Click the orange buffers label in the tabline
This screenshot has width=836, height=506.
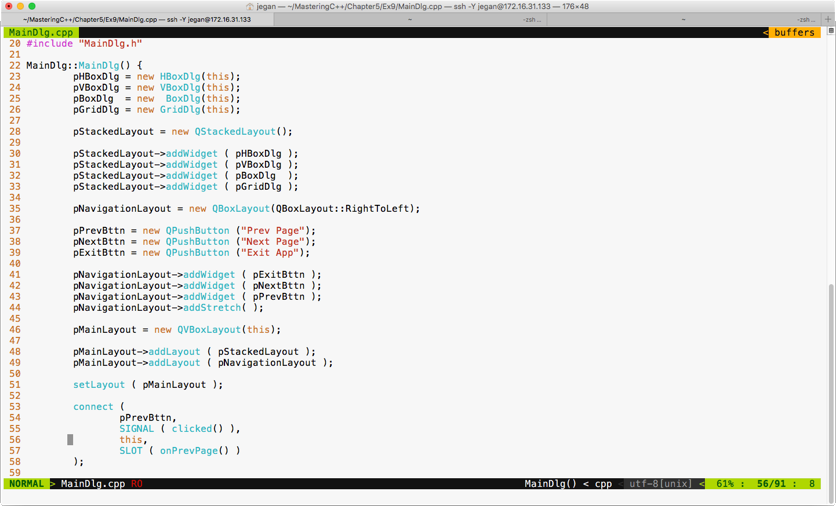(794, 32)
